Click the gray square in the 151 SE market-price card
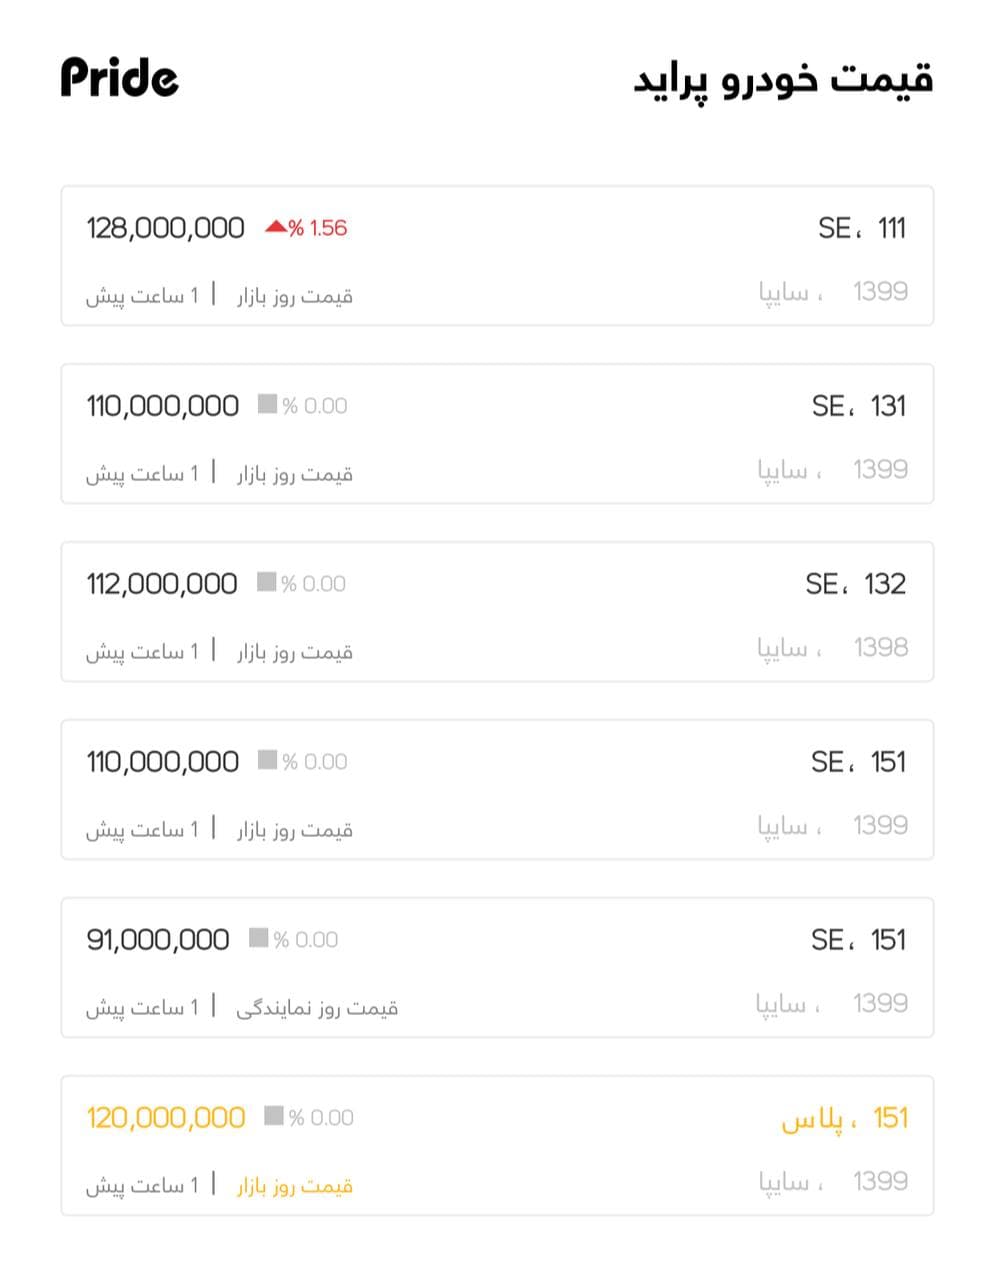995x1280 pixels. coord(267,760)
